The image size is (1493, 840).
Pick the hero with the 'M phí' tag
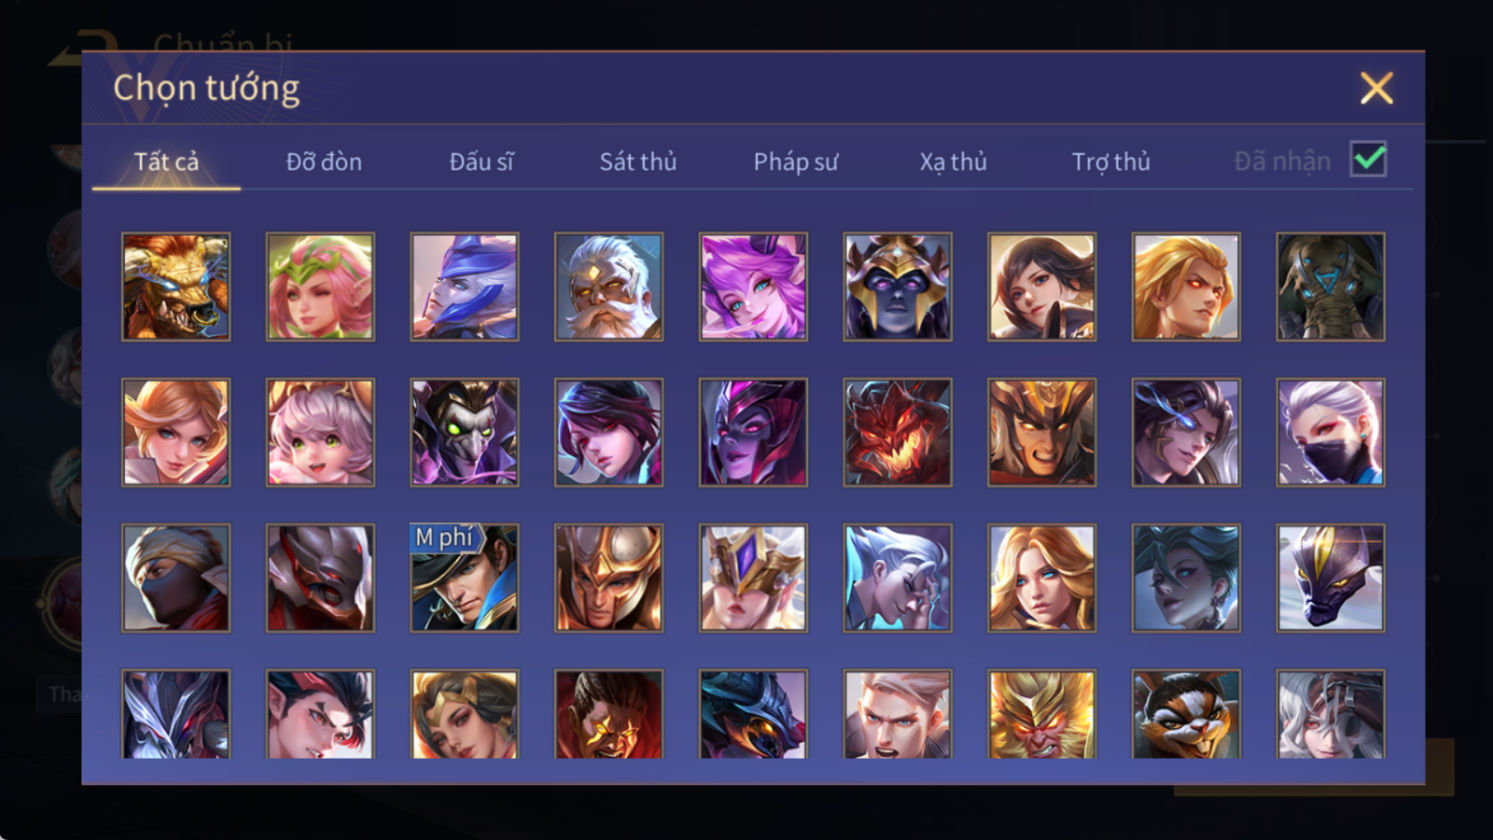click(x=464, y=578)
